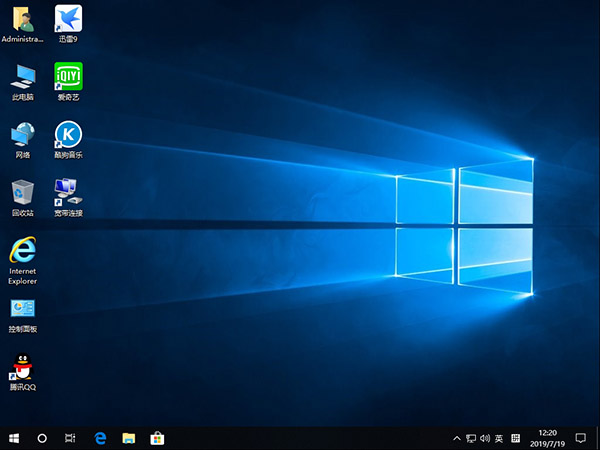Switch the 英 input language indicator
The height and width of the screenshot is (450, 600).
[499, 439]
